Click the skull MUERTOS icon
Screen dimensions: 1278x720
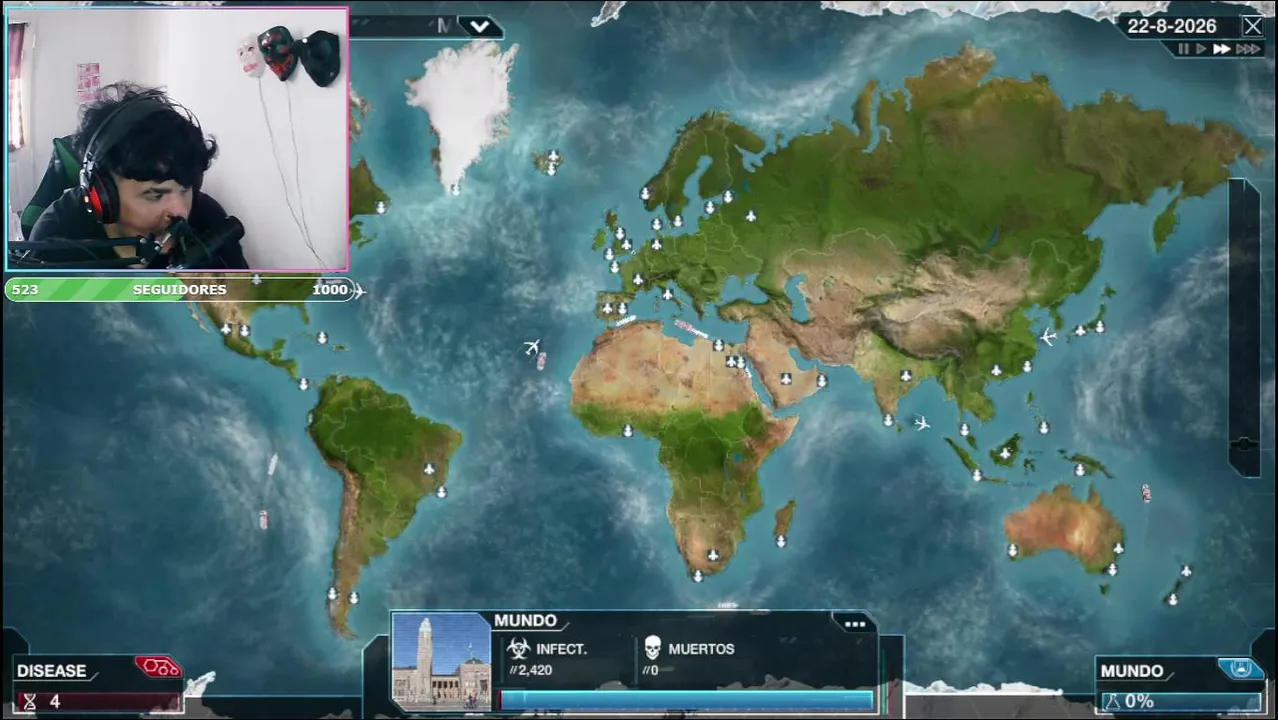(x=653, y=648)
